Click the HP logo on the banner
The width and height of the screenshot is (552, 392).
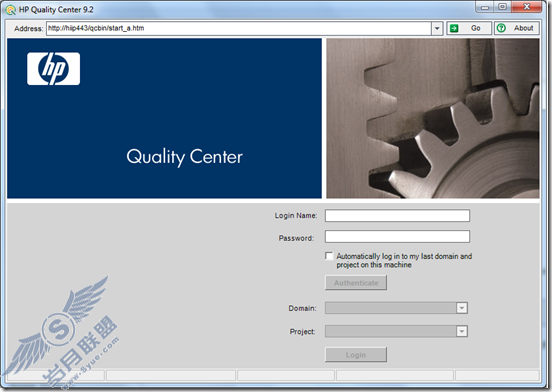(x=54, y=69)
